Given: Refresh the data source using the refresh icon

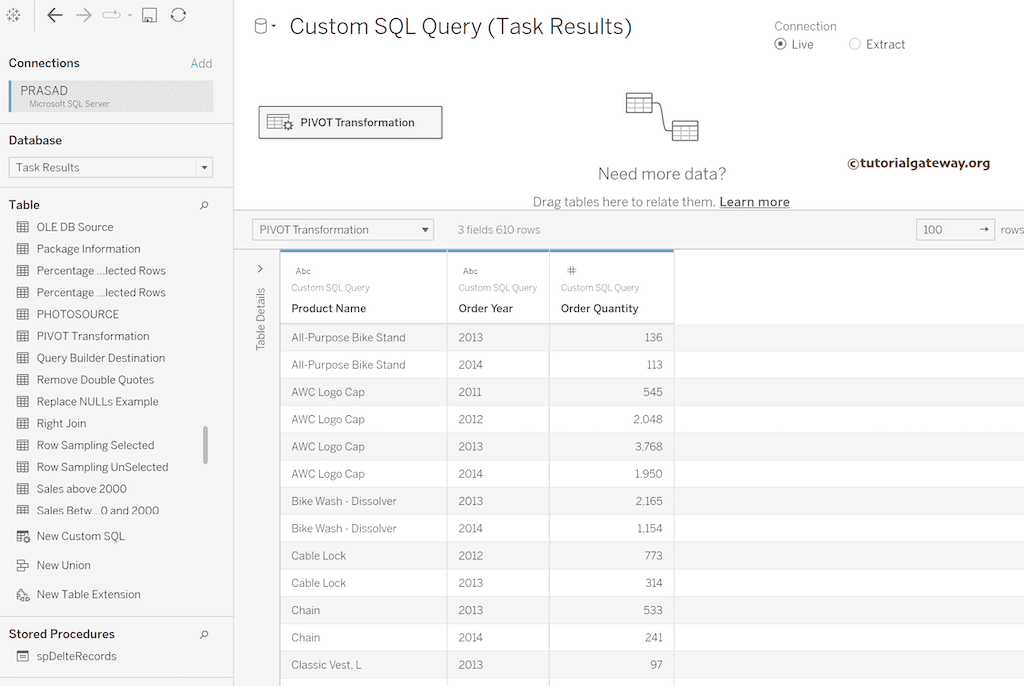Looking at the screenshot, I should point(178,15).
